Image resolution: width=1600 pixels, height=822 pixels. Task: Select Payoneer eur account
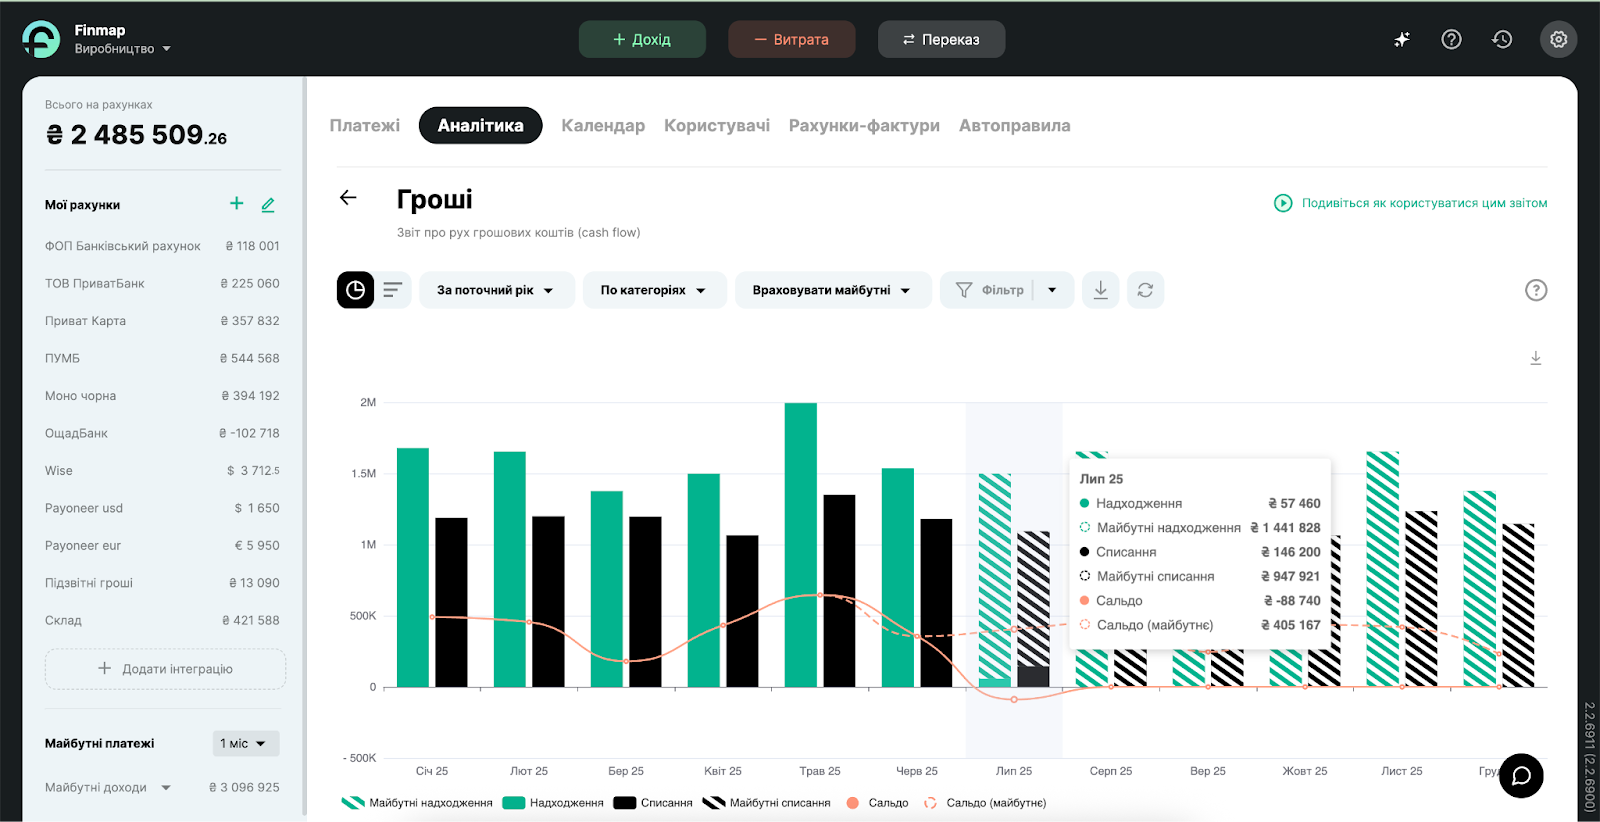click(162, 545)
